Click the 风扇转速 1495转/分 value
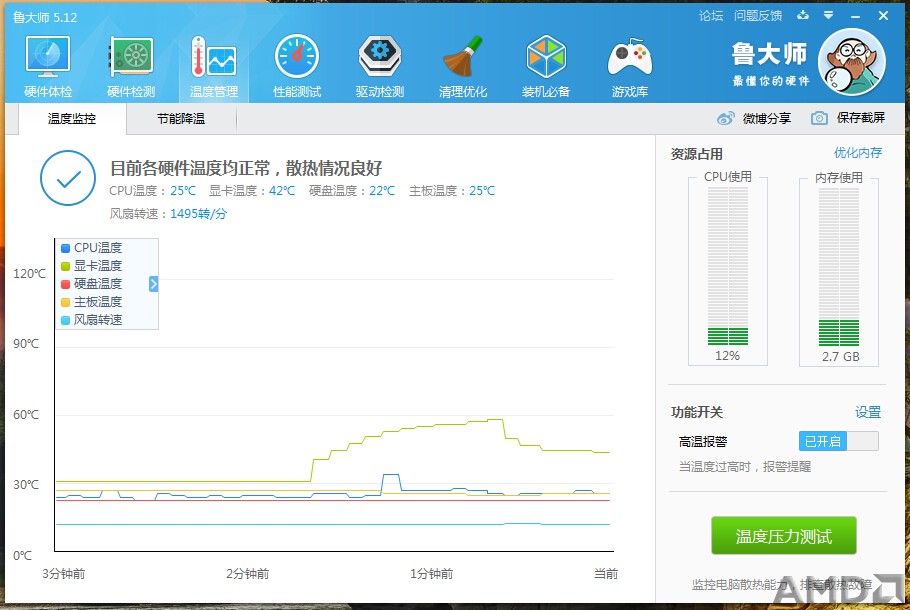Image resolution: width=910 pixels, height=610 pixels. click(198, 214)
